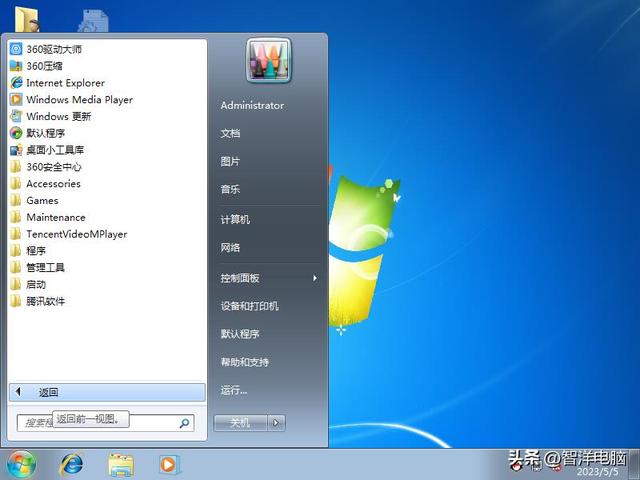Select the 程序 label text
The image size is (640, 480).
[x=36, y=251]
